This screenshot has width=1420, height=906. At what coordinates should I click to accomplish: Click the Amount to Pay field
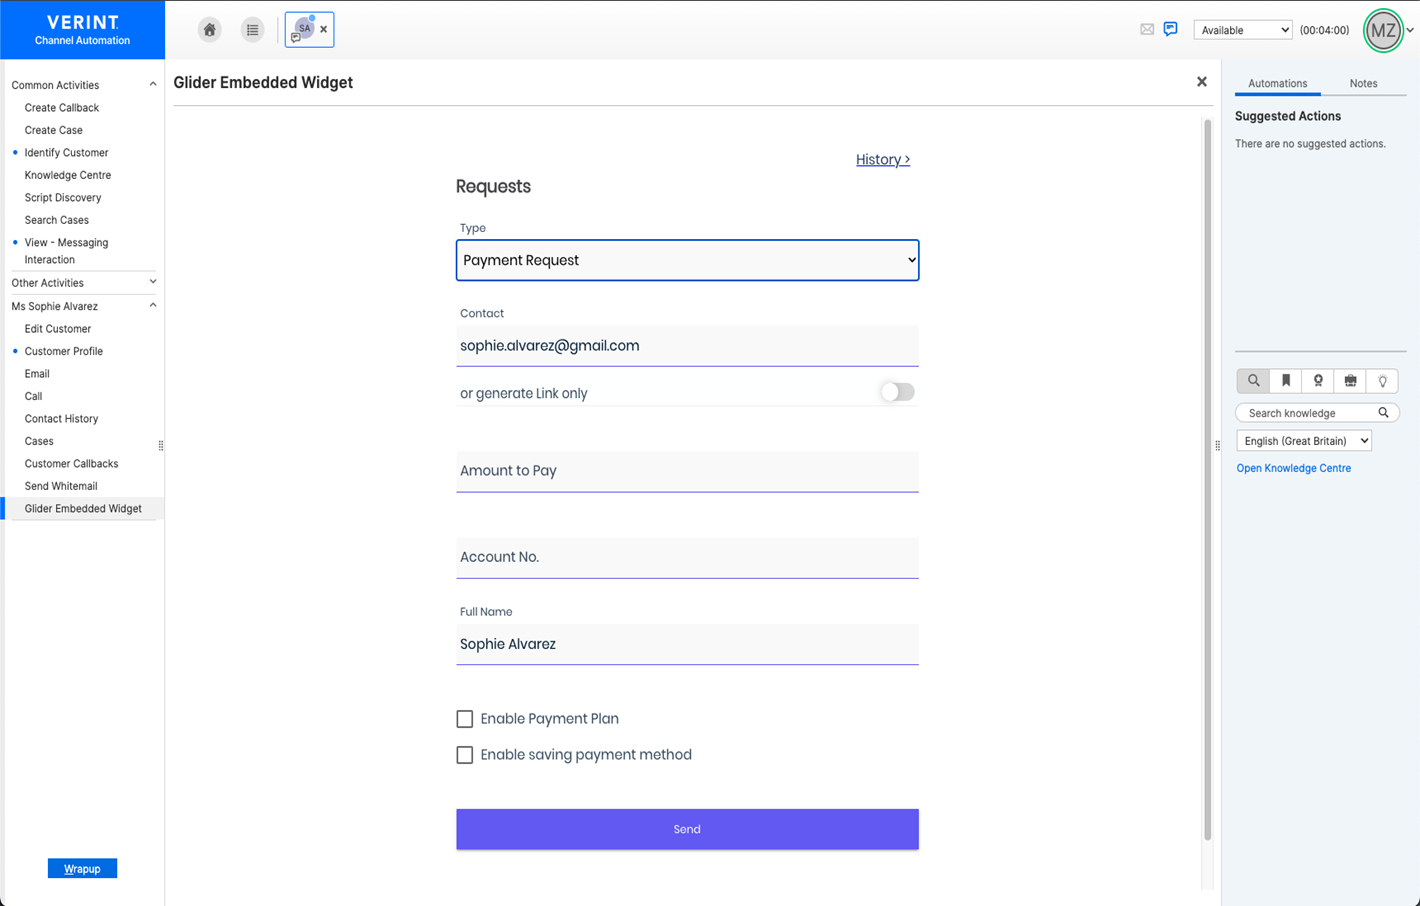tap(687, 471)
